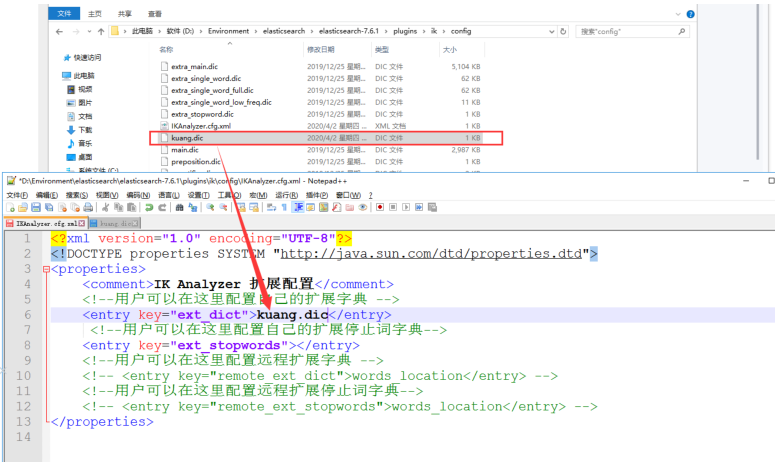Click the Cut scissors icon
Image resolution: width=779 pixels, height=462 pixels.
tap(105, 207)
